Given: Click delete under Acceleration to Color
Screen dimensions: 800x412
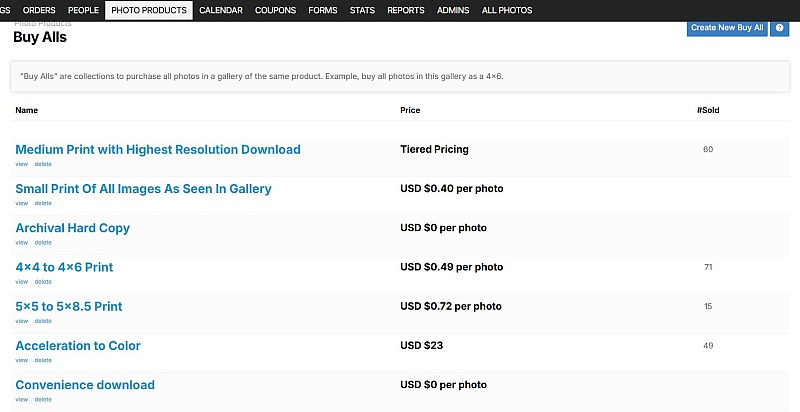Looking at the screenshot, I should tap(43, 360).
